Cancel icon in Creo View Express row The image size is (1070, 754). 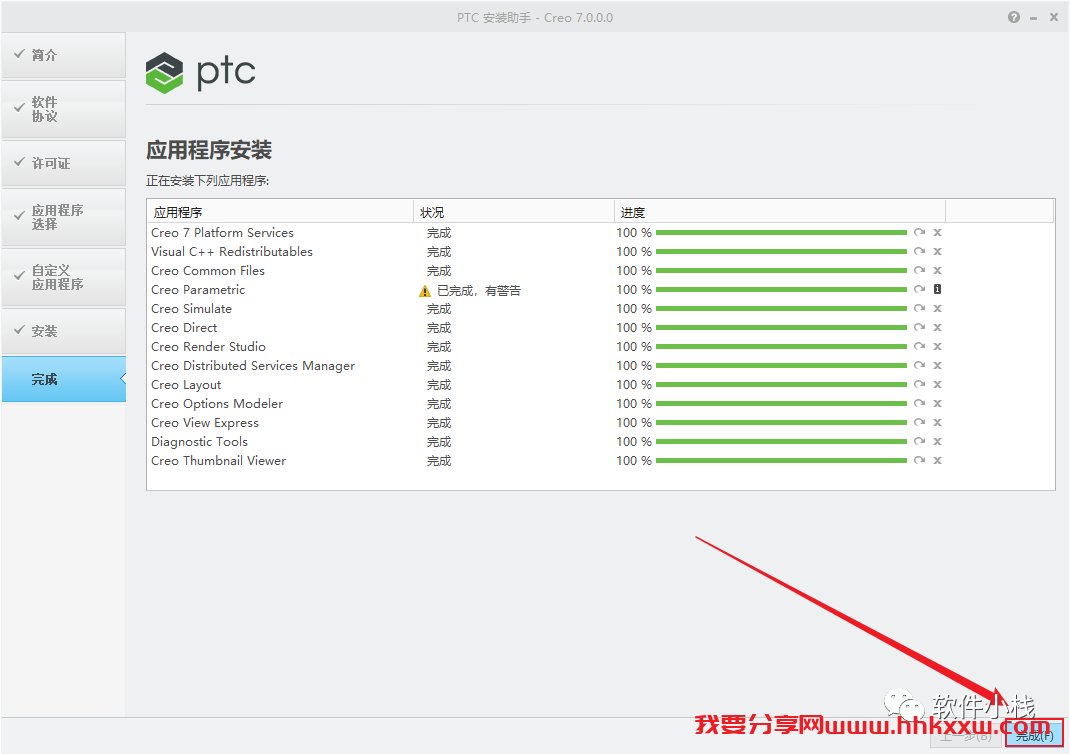click(938, 422)
